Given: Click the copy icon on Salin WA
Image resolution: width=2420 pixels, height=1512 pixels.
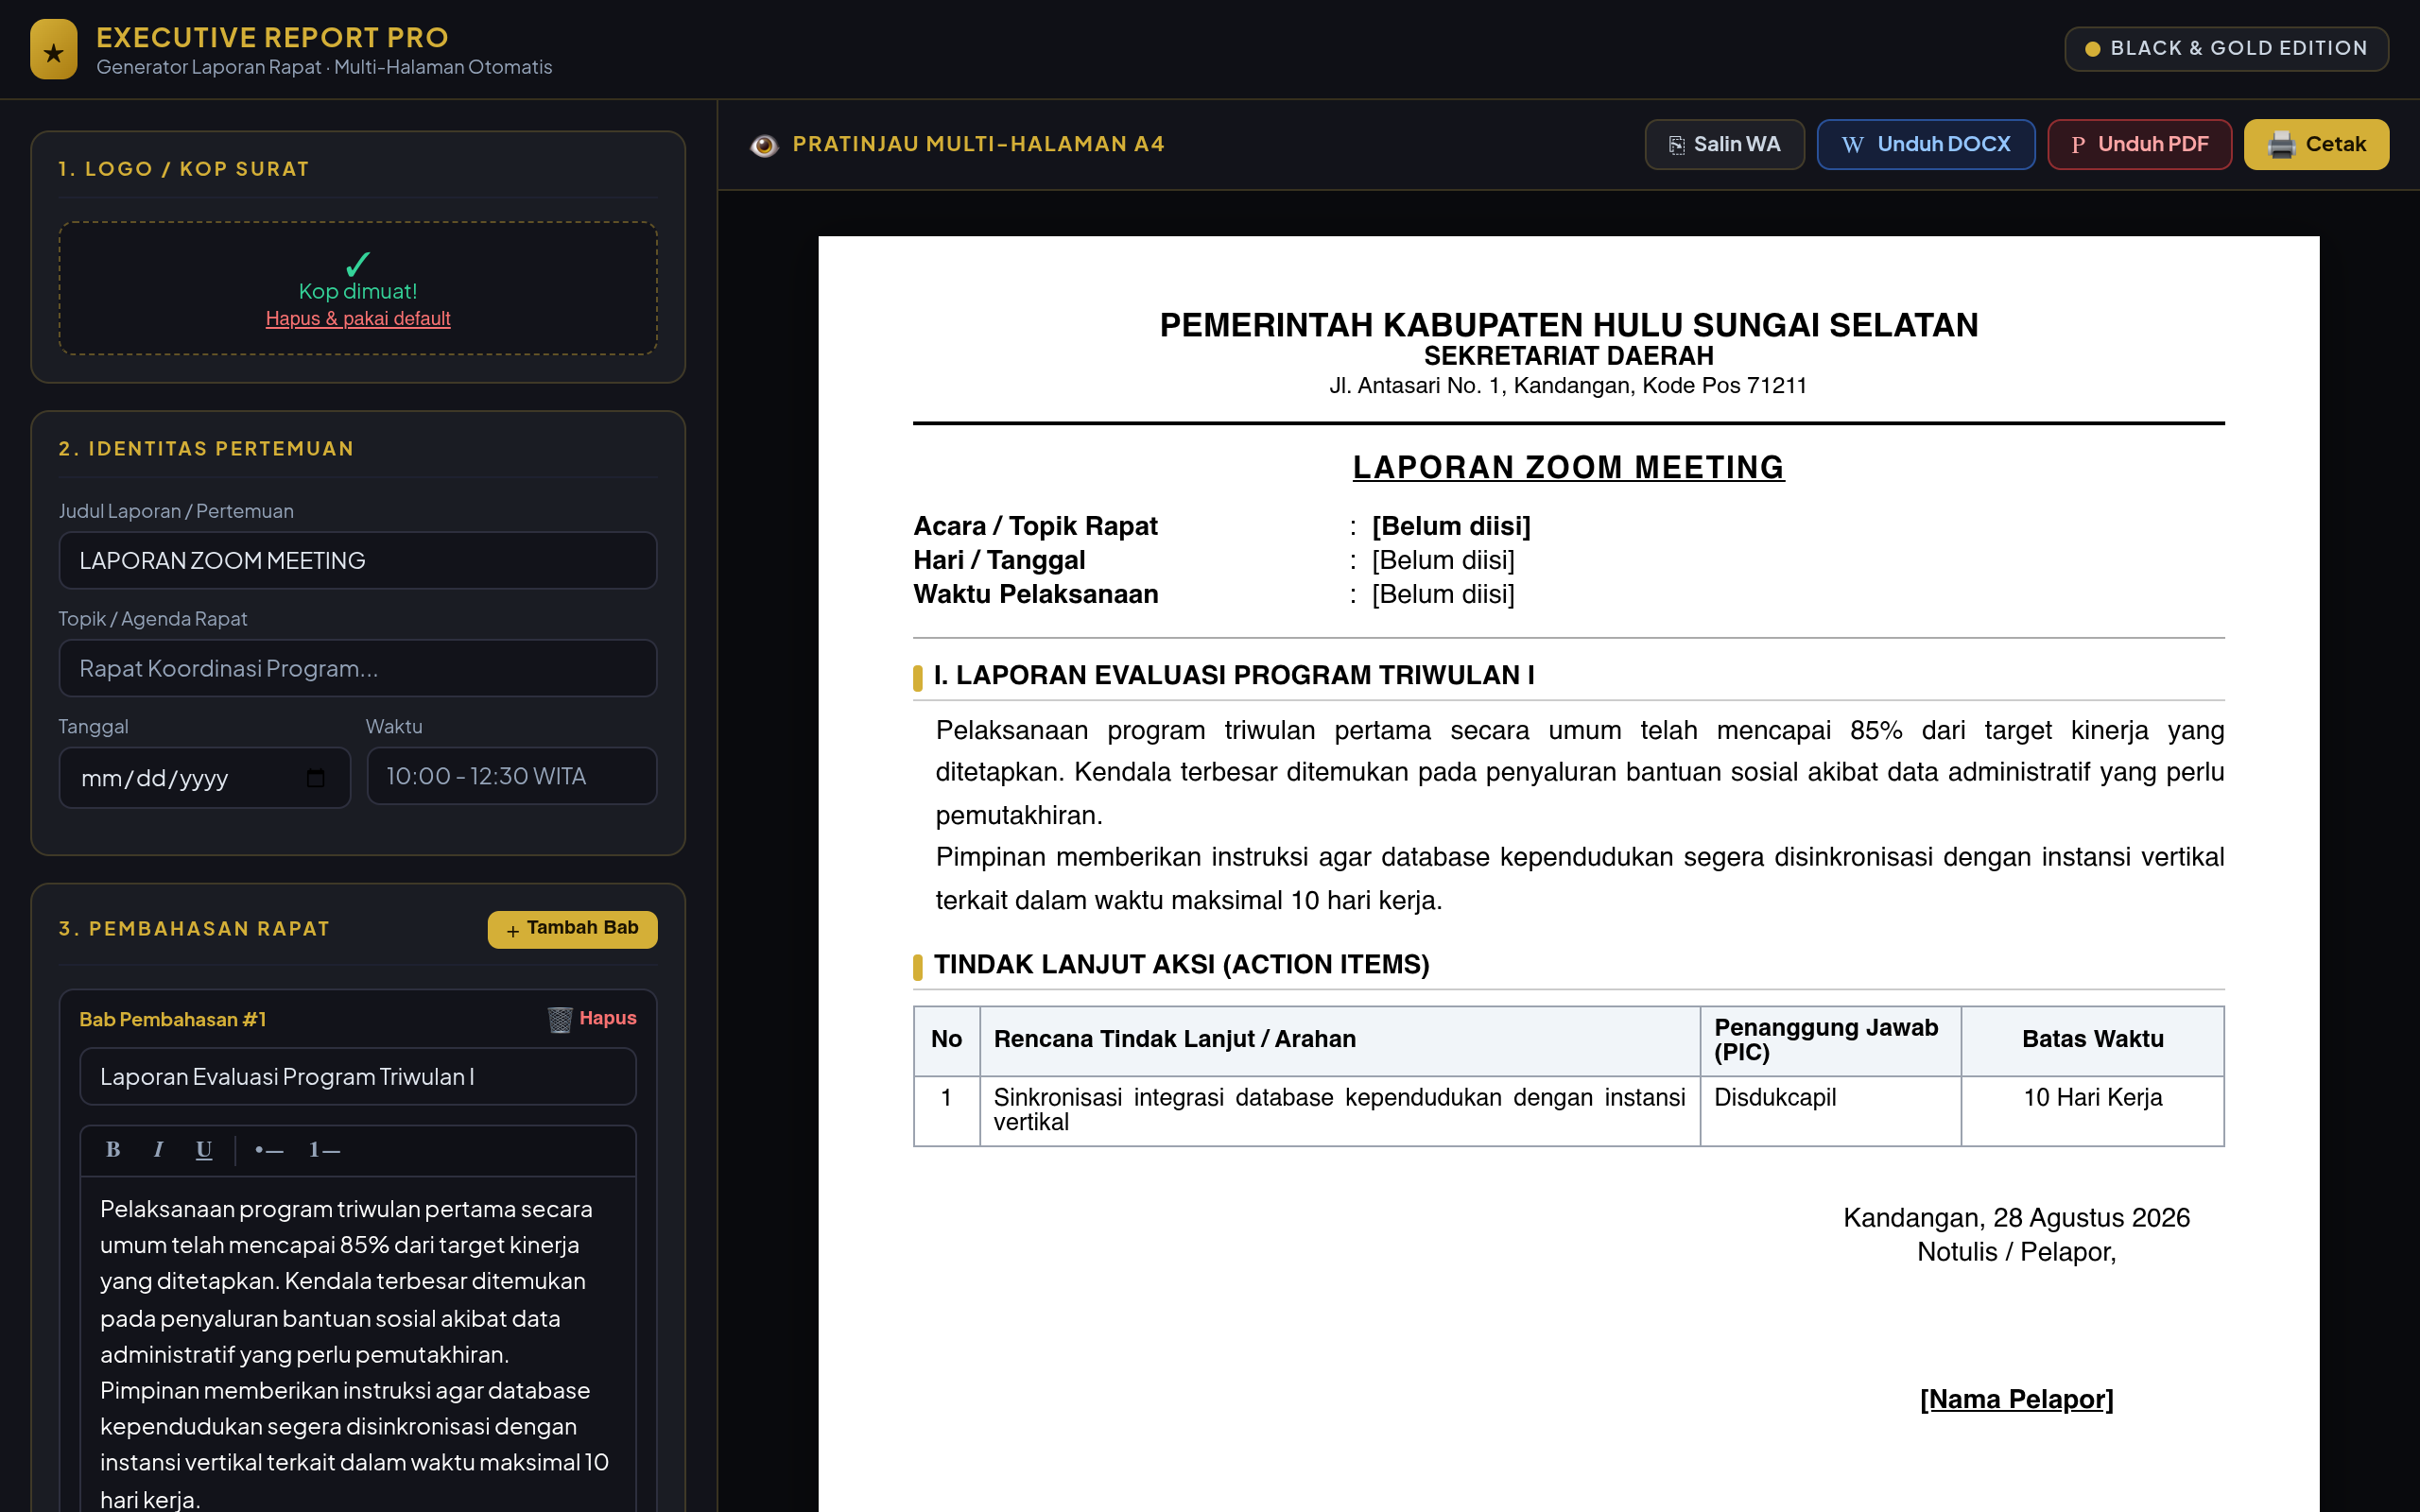Looking at the screenshot, I should tap(1677, 145).
